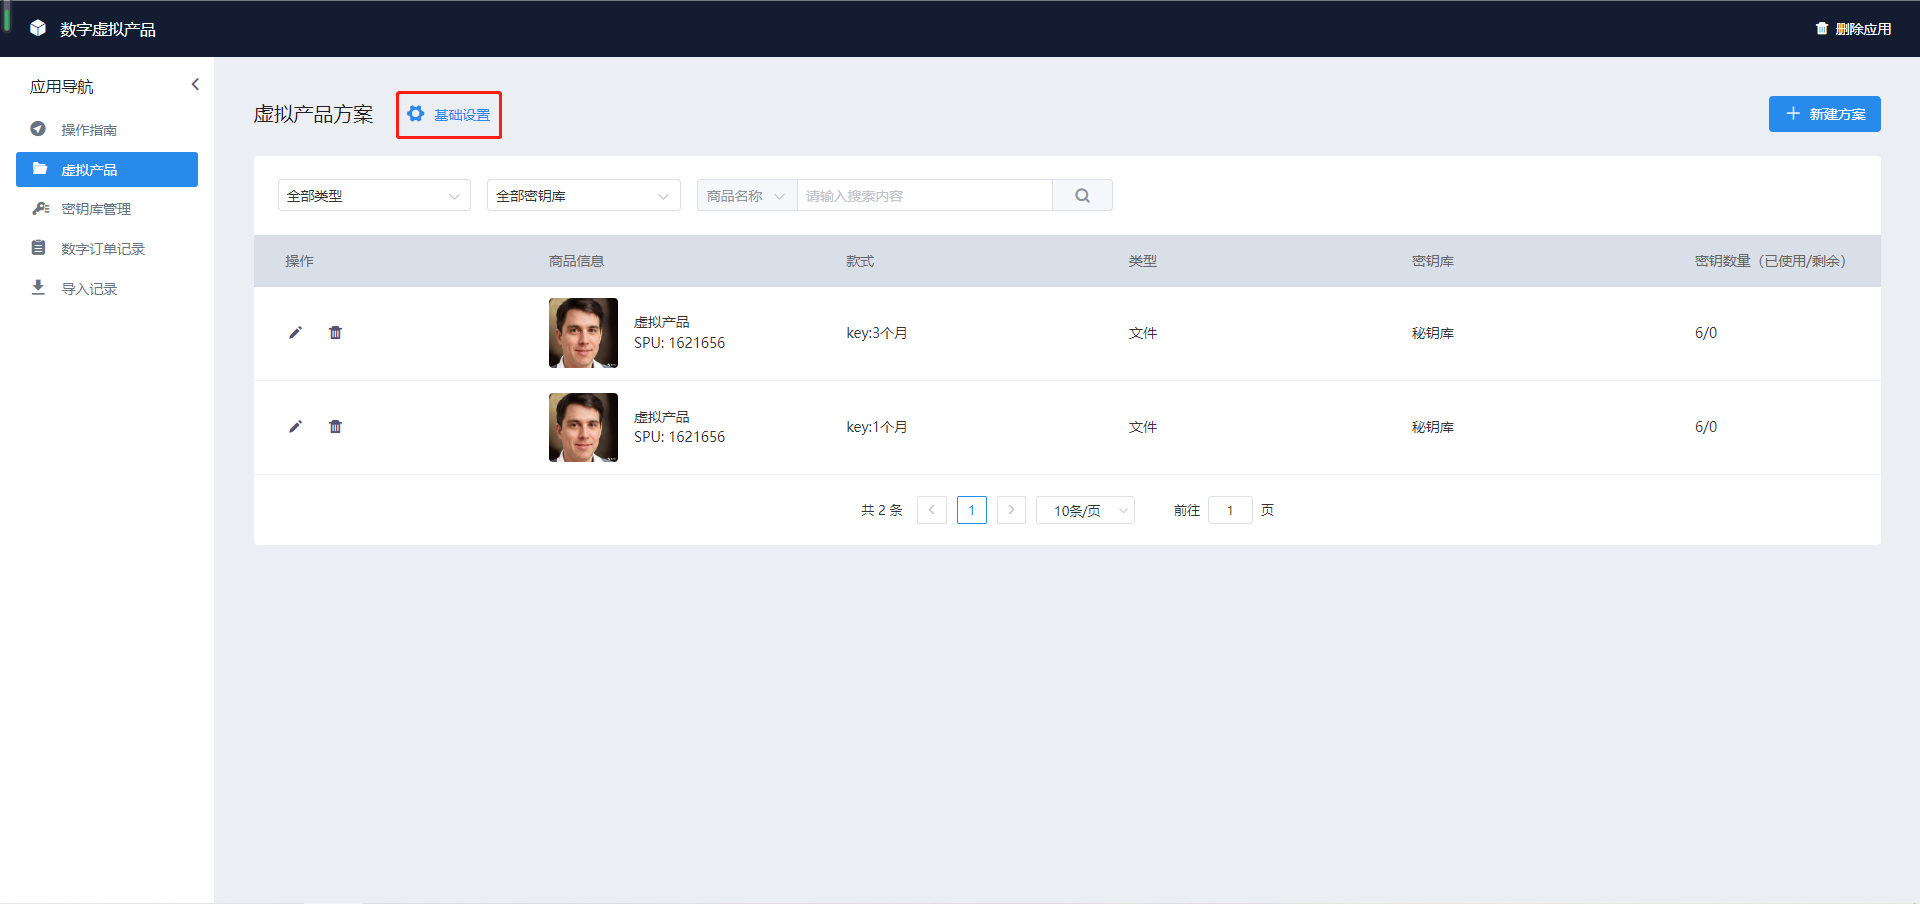Click the key:3个月 cell text
The image size is (1920, 904).
coord(877,333)
